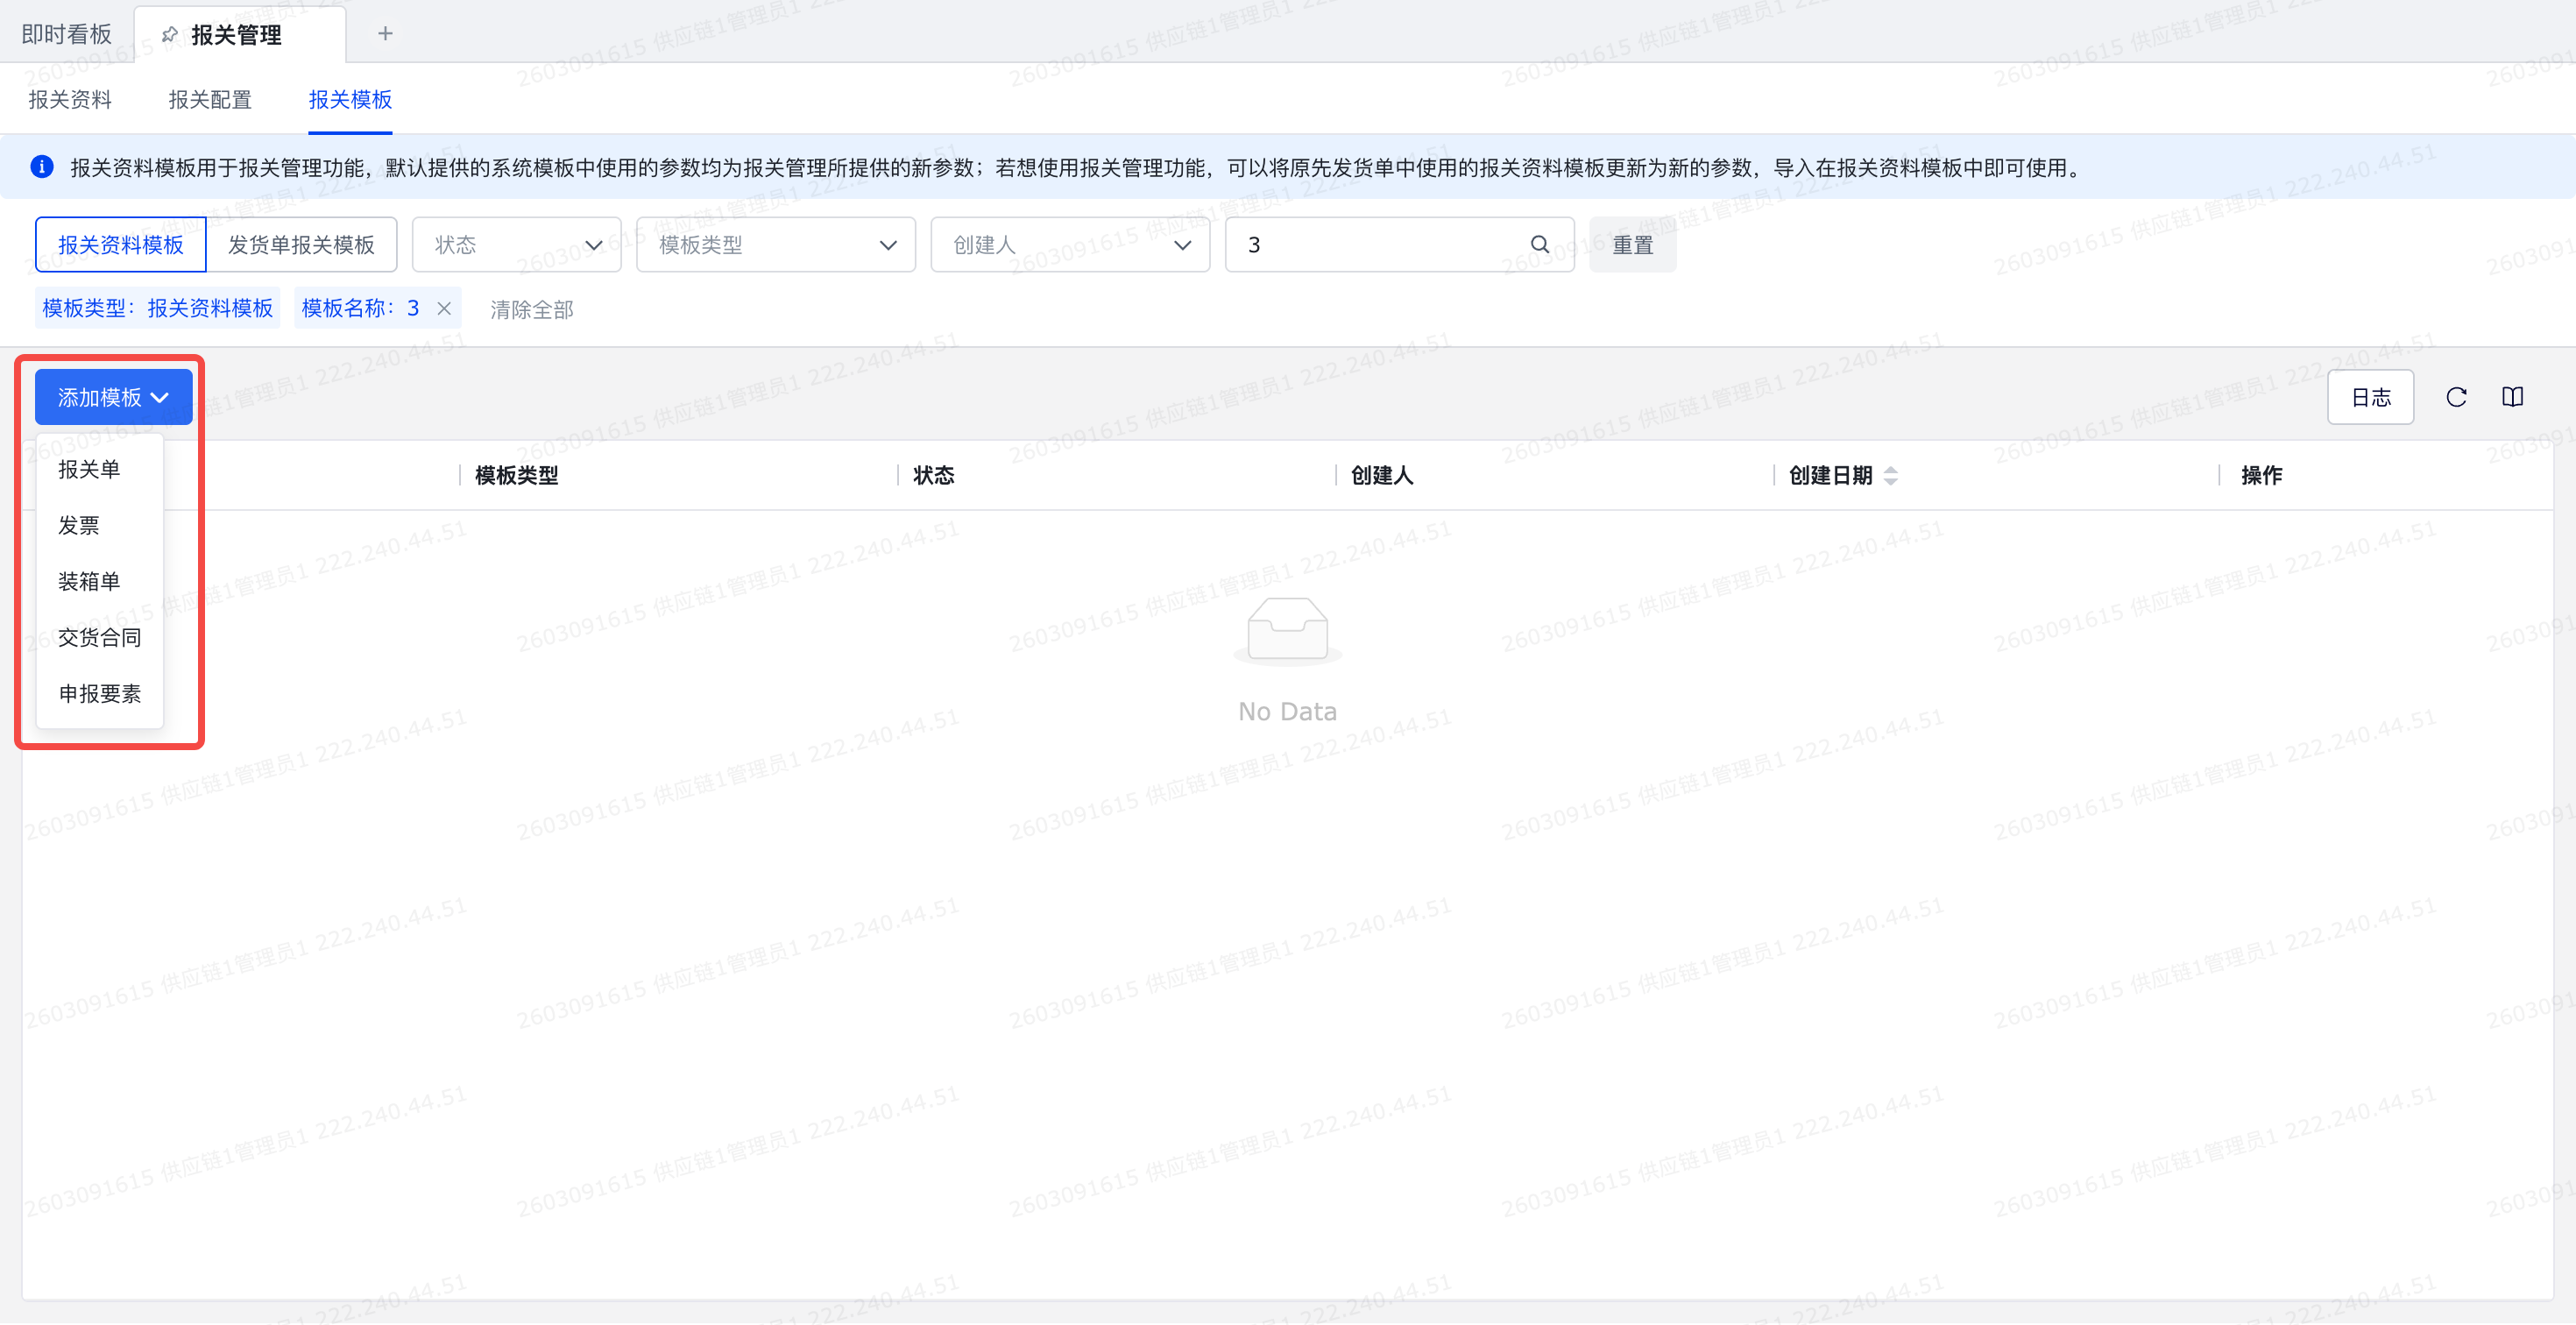Switch to 报关配置 tab
This screenshot has height=1325, width=2576.
[210, 99]
